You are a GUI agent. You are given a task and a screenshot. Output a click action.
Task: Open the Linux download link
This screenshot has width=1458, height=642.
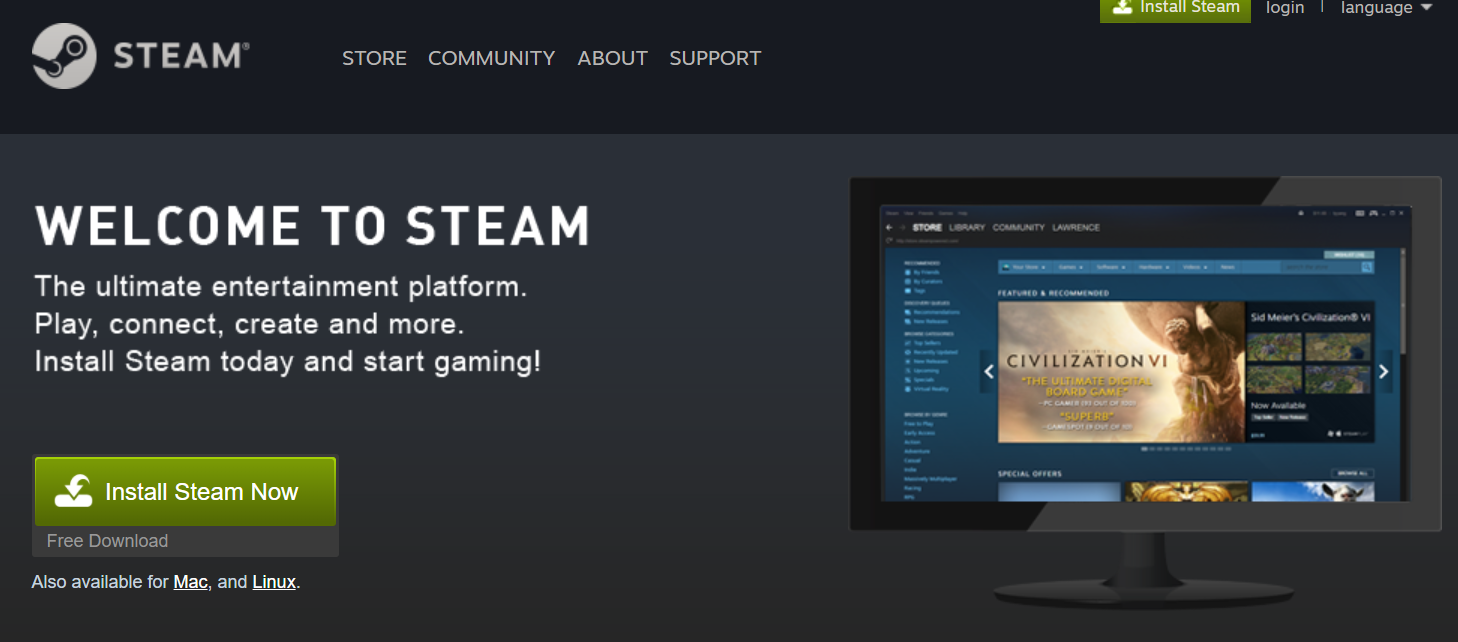click(274, 581)
